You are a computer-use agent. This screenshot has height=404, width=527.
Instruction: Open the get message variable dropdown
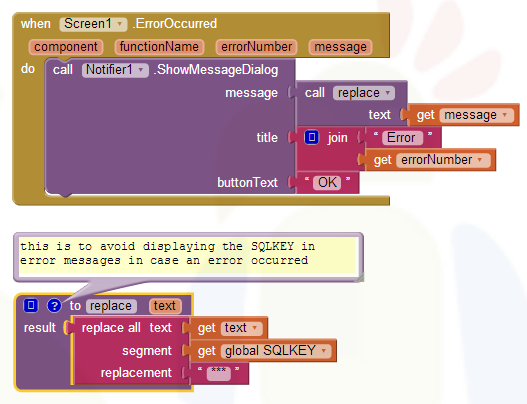(x=477, y=115)
